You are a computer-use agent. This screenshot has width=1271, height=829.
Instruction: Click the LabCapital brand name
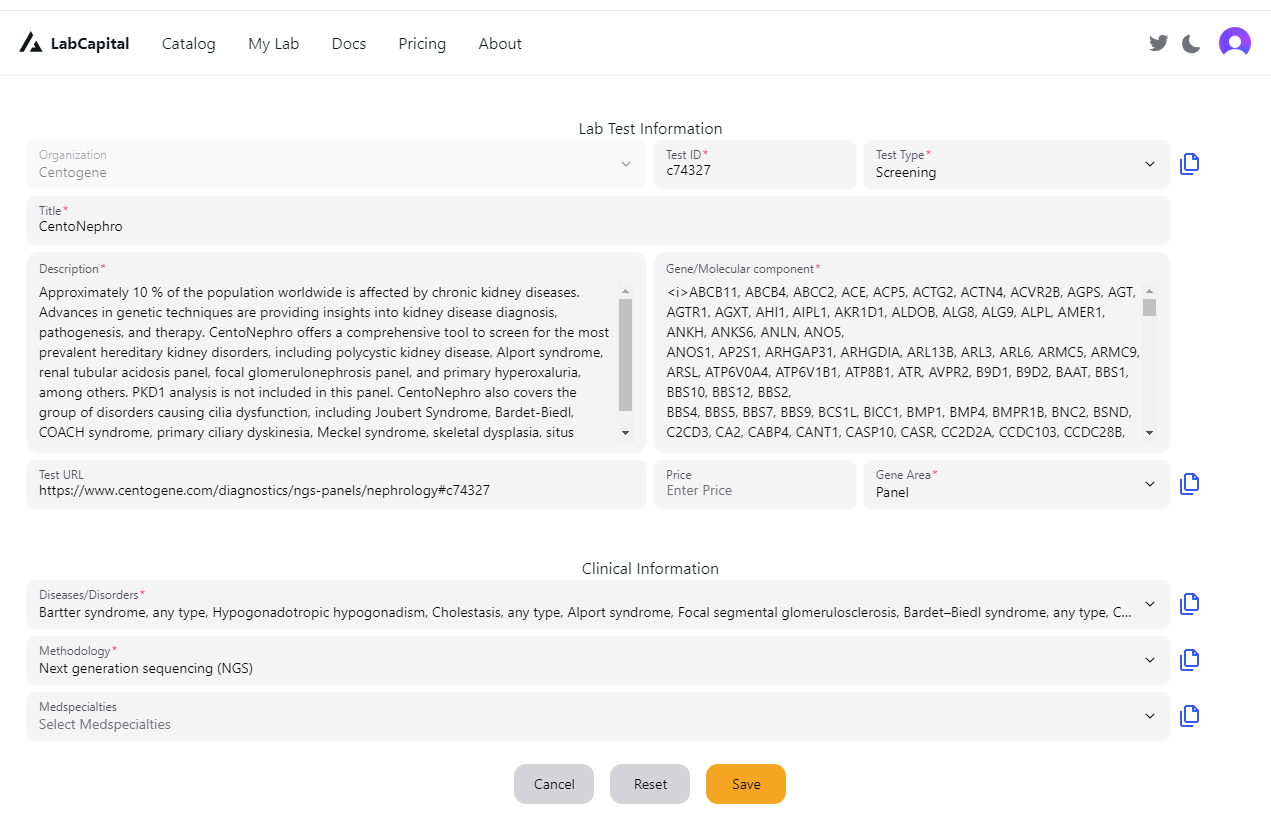(90, 44)
